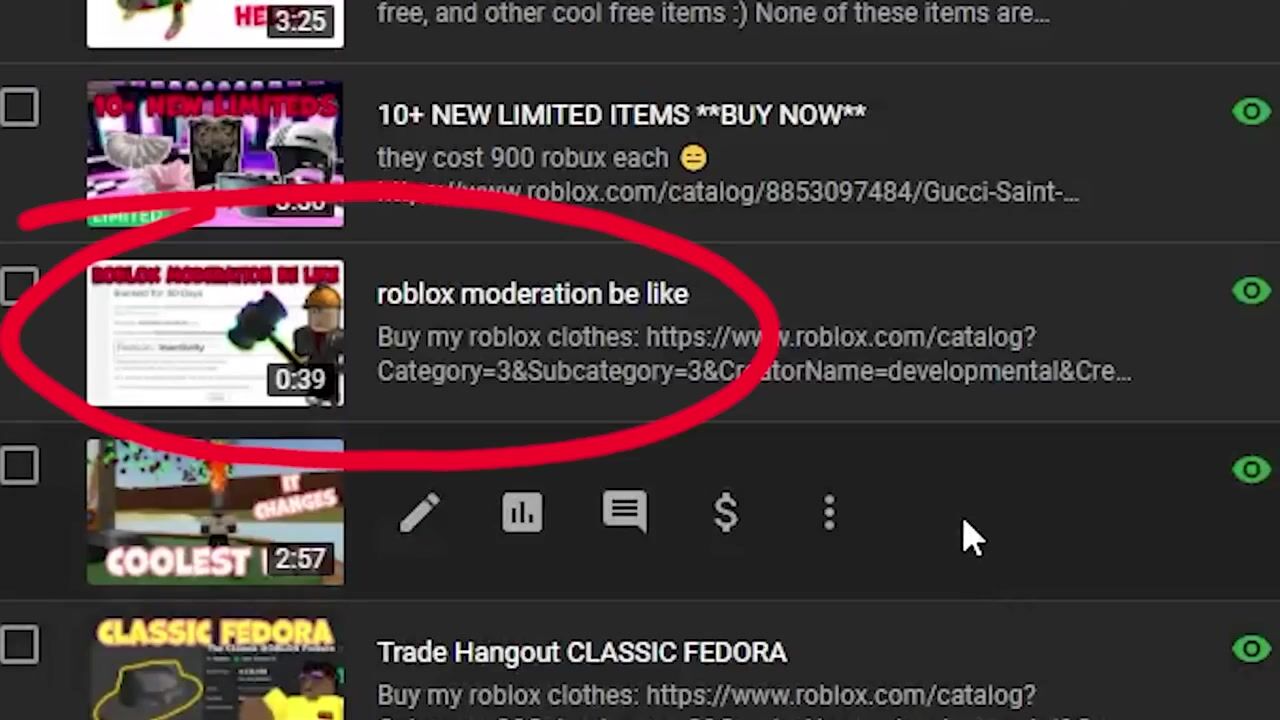Viewport: 1280px width, 720px height.
Task: Click the 10+ NEW LIMITED thumbnail
Action: 215,154
